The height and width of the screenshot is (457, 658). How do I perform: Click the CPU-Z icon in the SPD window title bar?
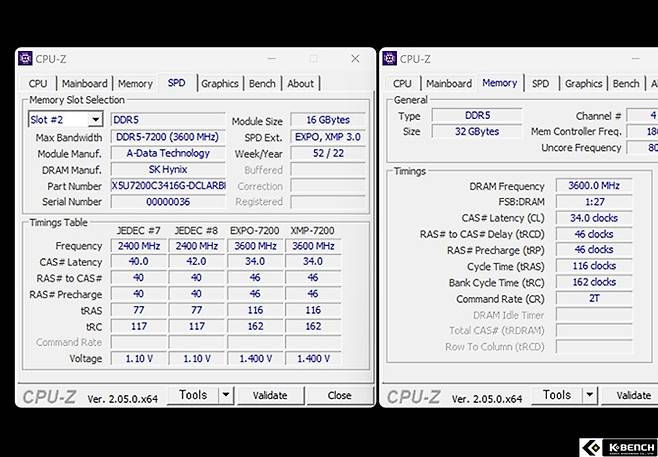27,58
